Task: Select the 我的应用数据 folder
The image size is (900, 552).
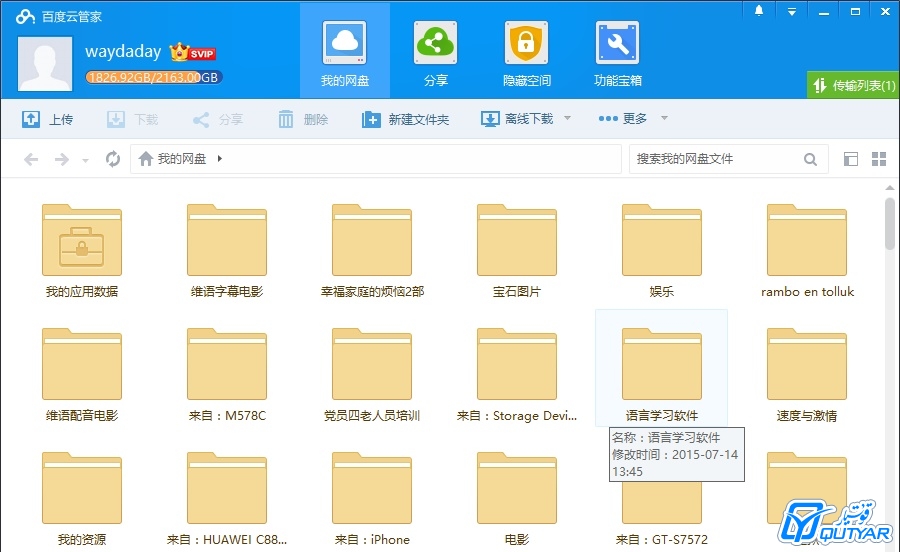Action: (82, 251)
